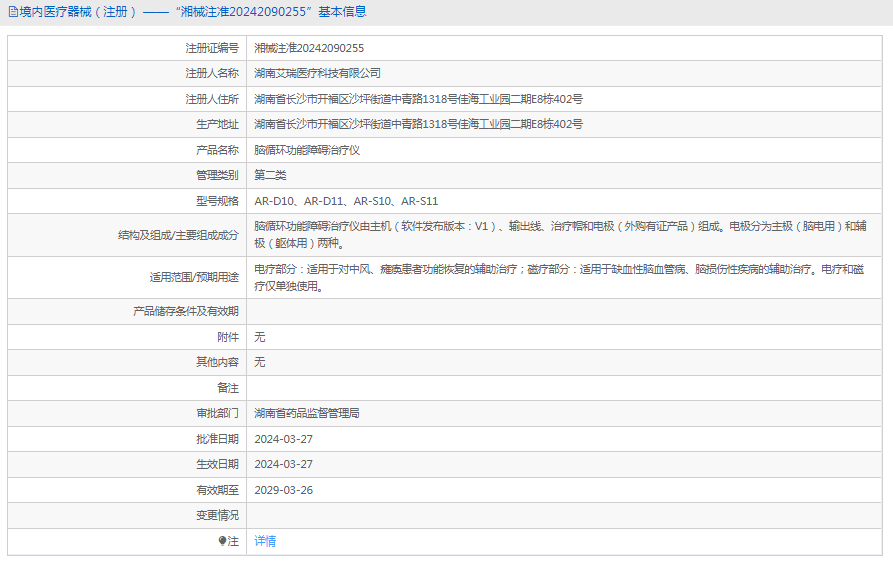Image resolution: width=893 pixels, height=561 pixels.
Task: Click the 生效日期 value 2024-03-27
Action: pos(284,464)
